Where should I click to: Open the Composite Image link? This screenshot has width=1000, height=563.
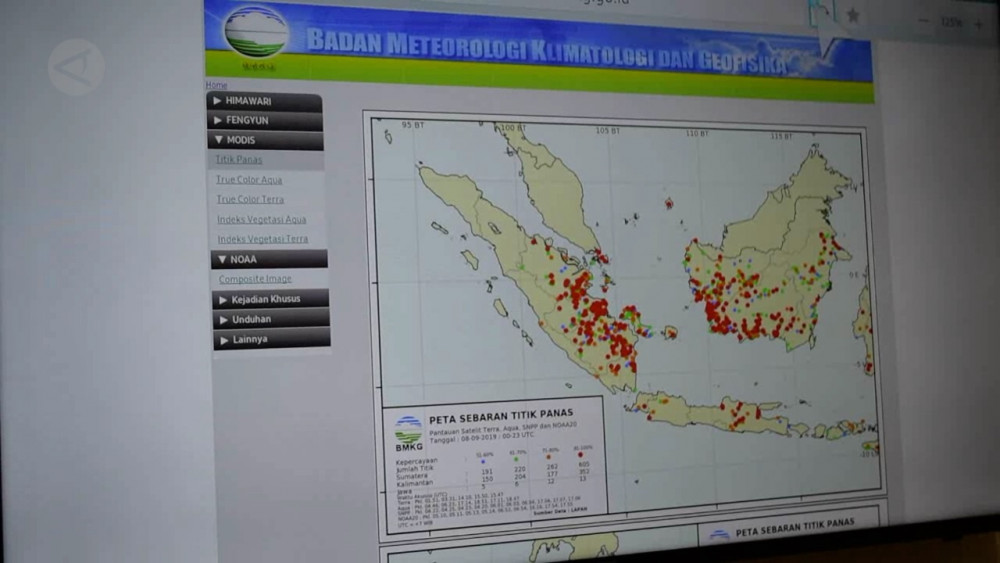(x=255, y=279)
